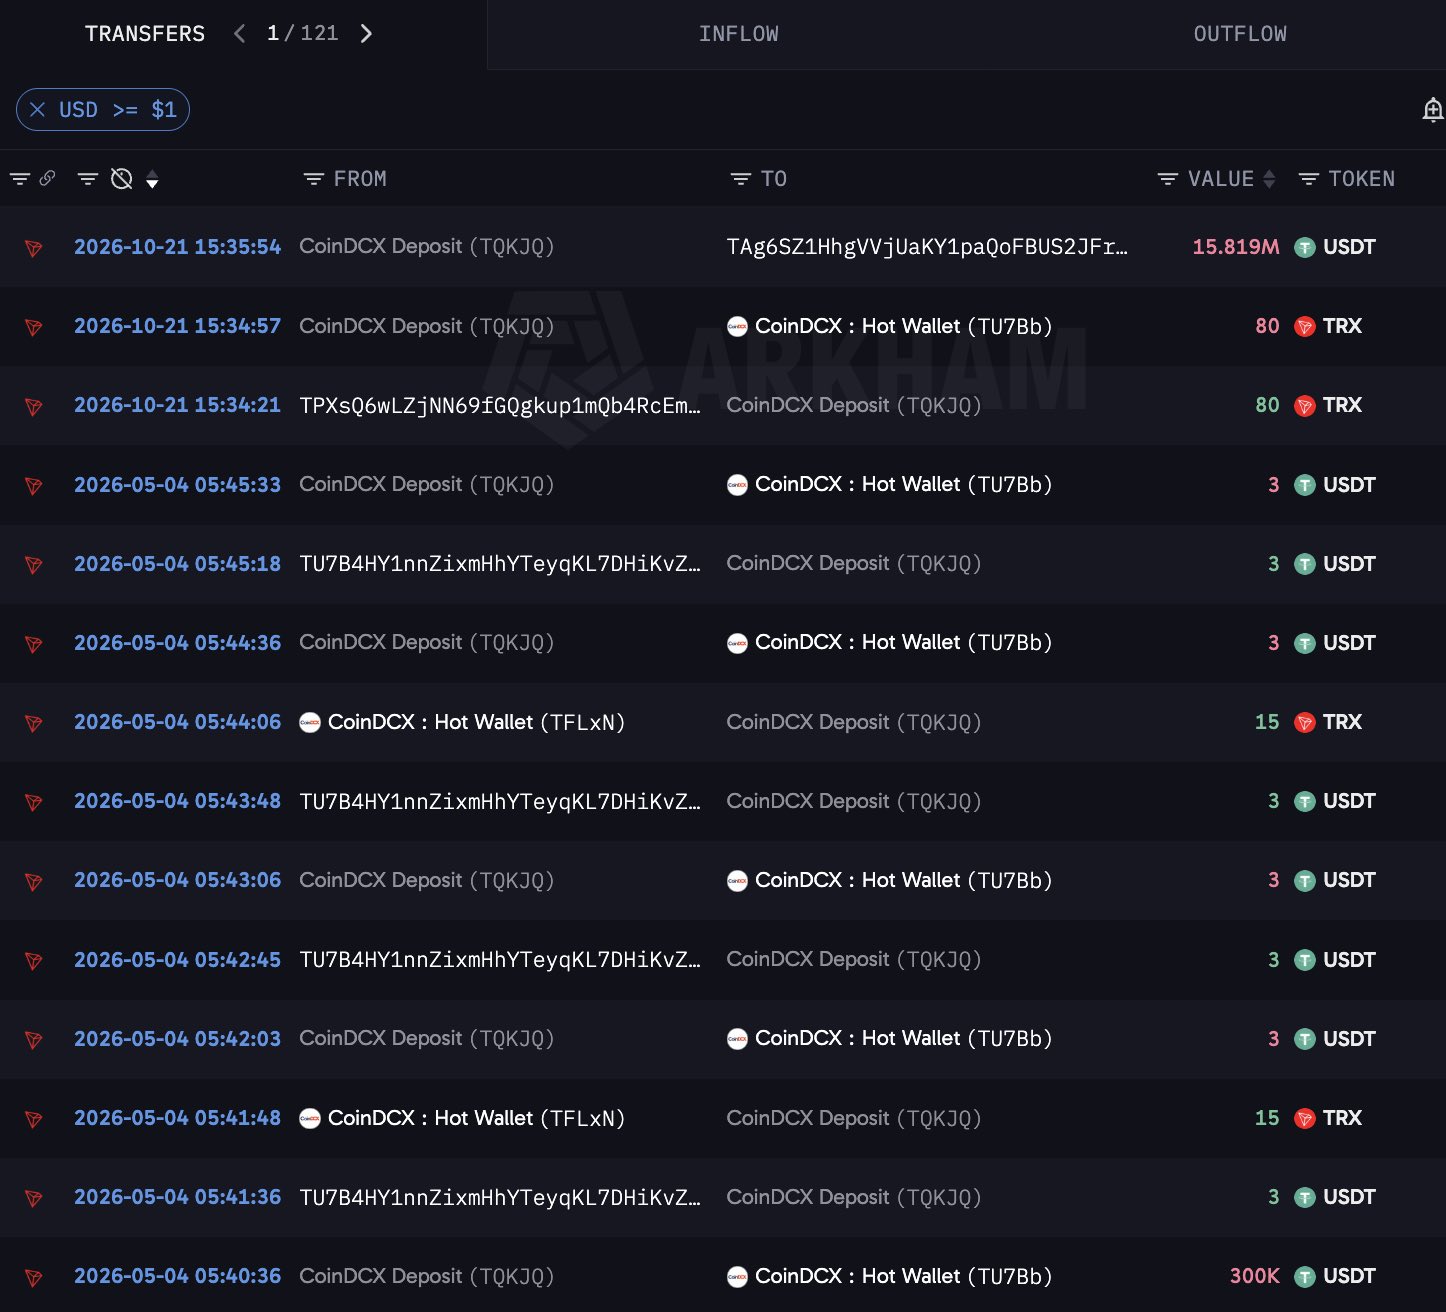Open Tron icon for 15:35:54 transfer
1446x1312 pixels.
pyautogui.click(x=33, y=248)
